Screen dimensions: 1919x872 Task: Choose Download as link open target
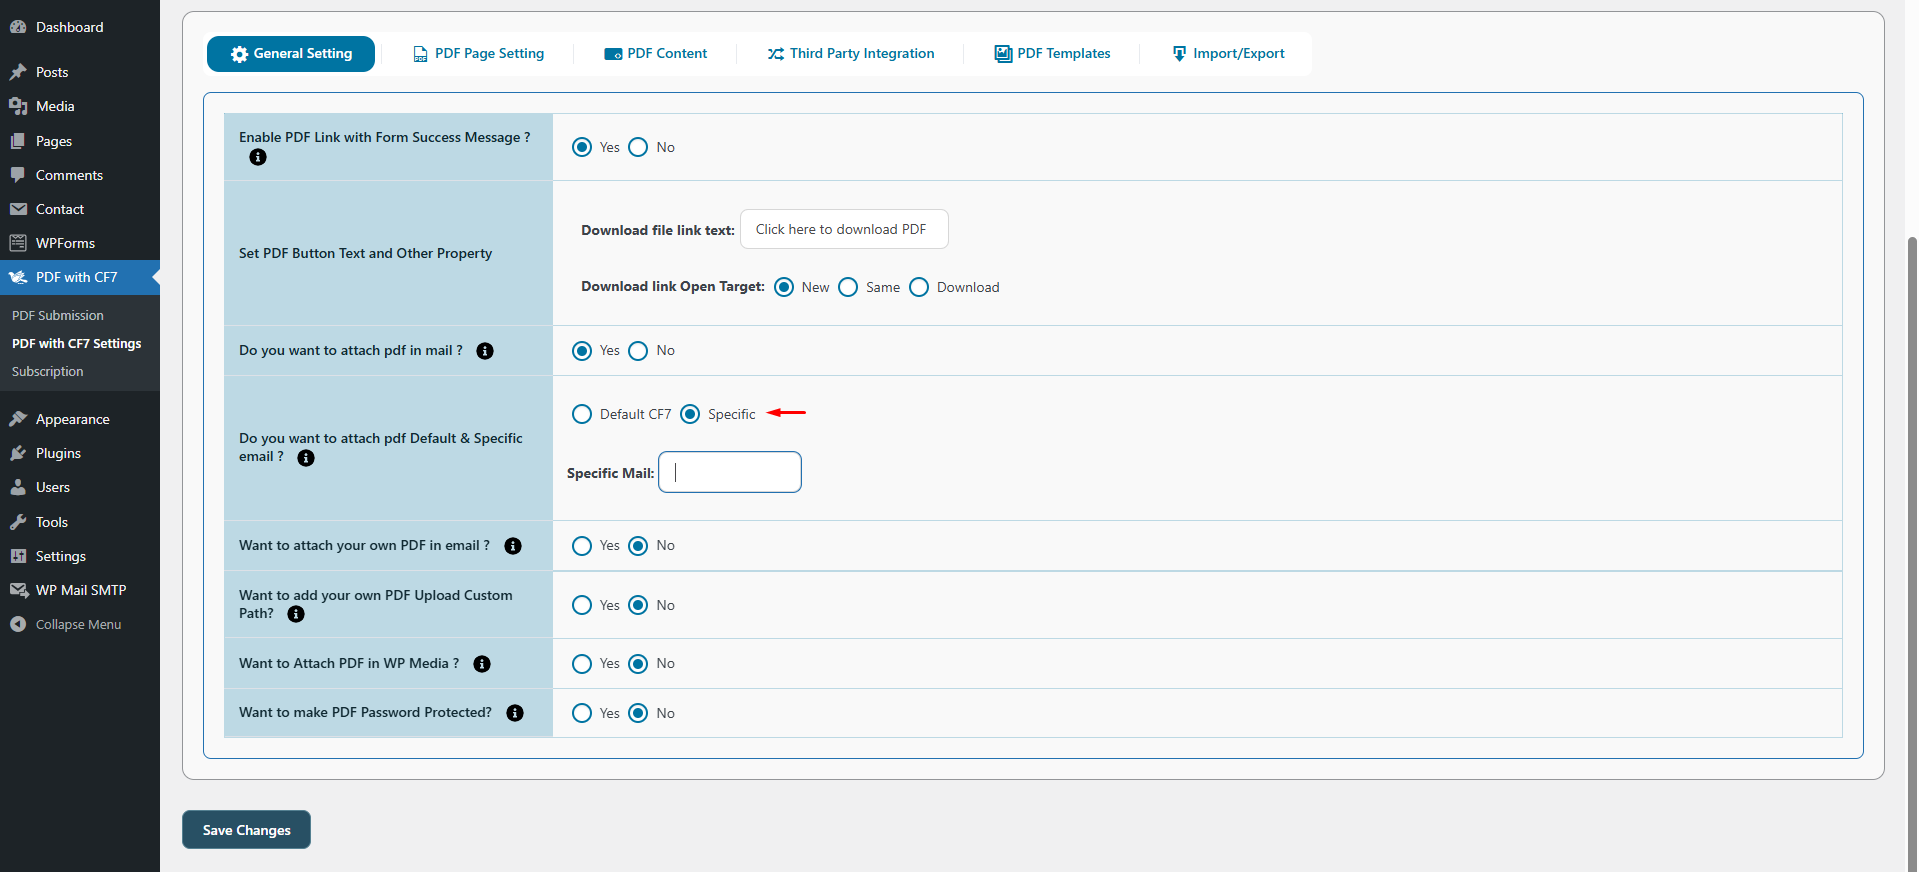pos(919,287)
